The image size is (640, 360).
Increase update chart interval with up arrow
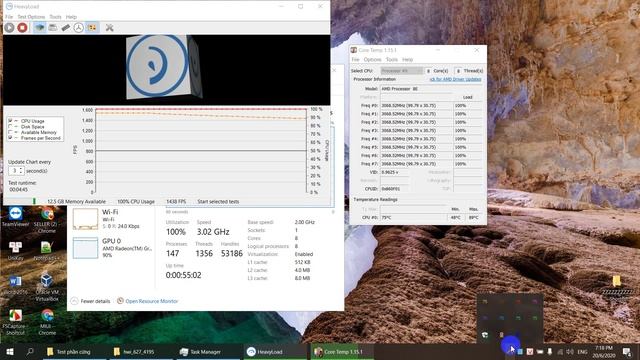(21, 169)
